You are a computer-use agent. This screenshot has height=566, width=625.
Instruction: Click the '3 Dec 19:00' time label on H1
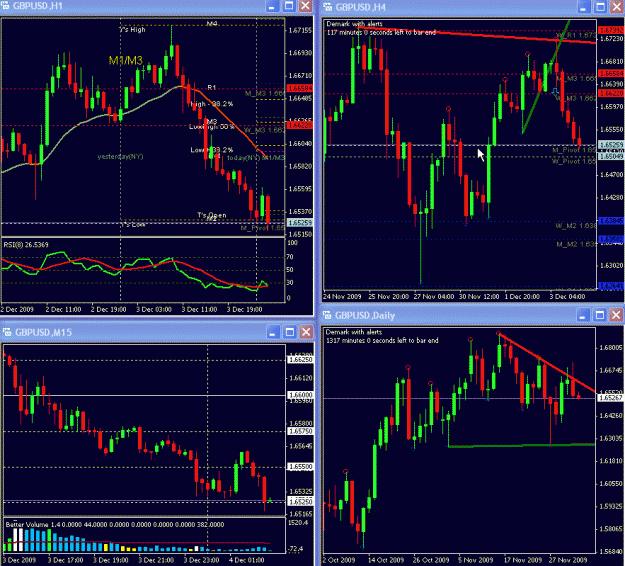pyautogui.click(x=244, y=309)
